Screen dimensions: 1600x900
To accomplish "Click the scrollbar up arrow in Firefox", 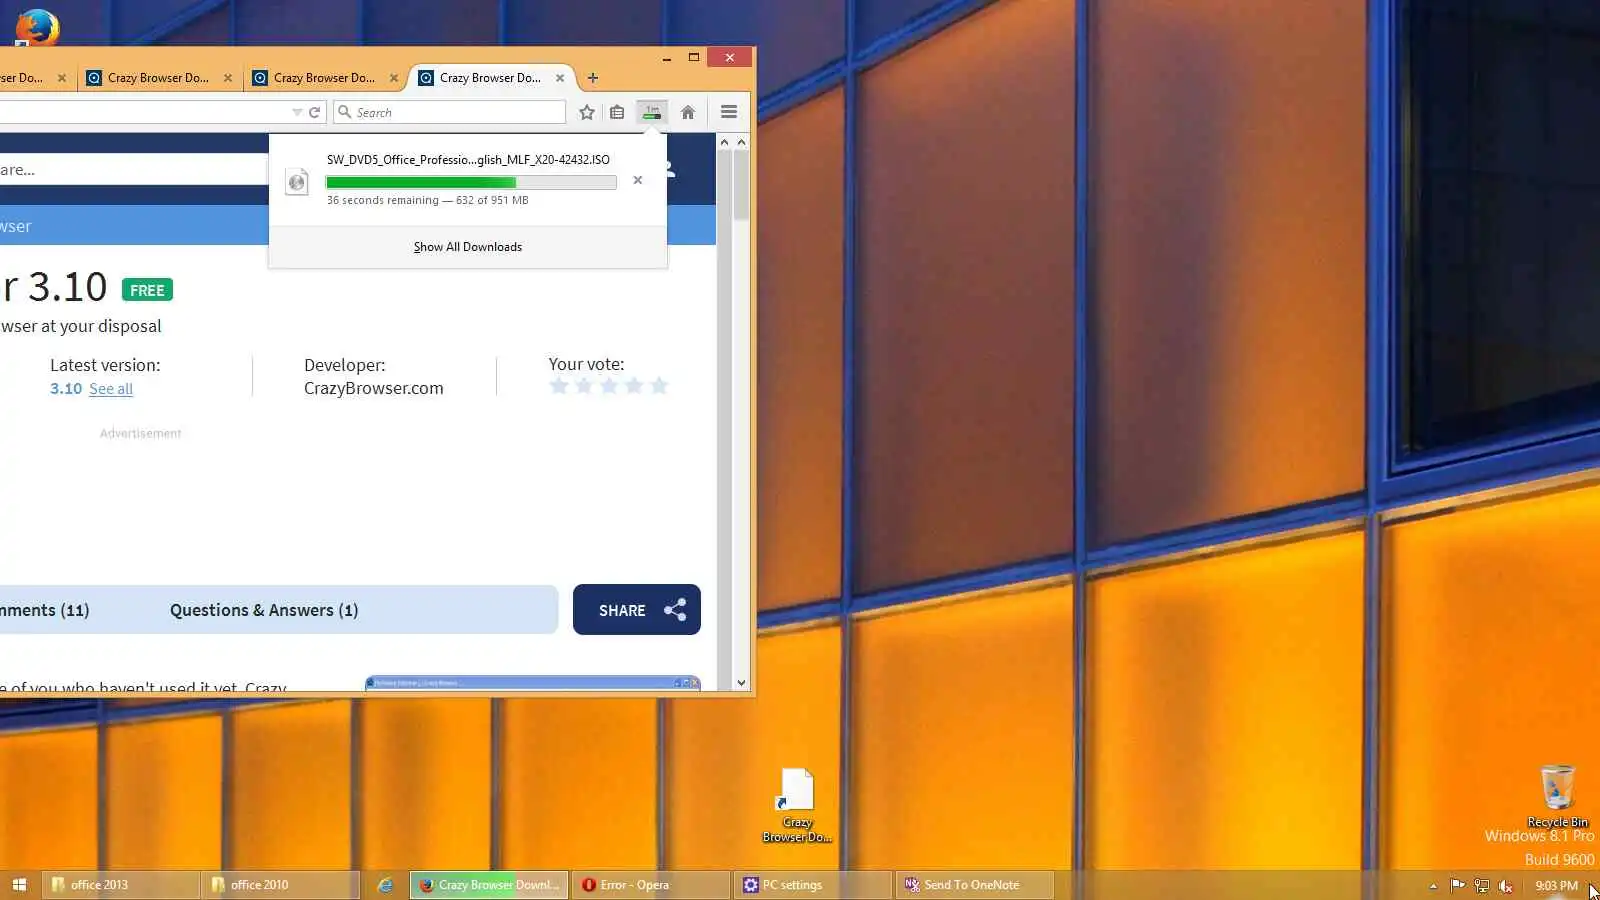I will pyautogui.click(x=741, y=142).
